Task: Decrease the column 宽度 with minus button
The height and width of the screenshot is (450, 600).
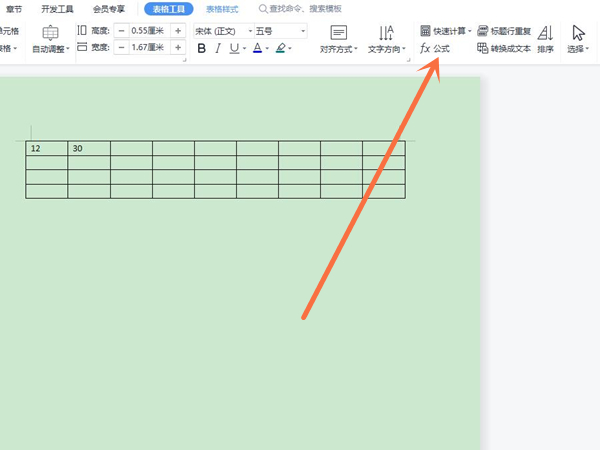Action: (x=122, y=47)
